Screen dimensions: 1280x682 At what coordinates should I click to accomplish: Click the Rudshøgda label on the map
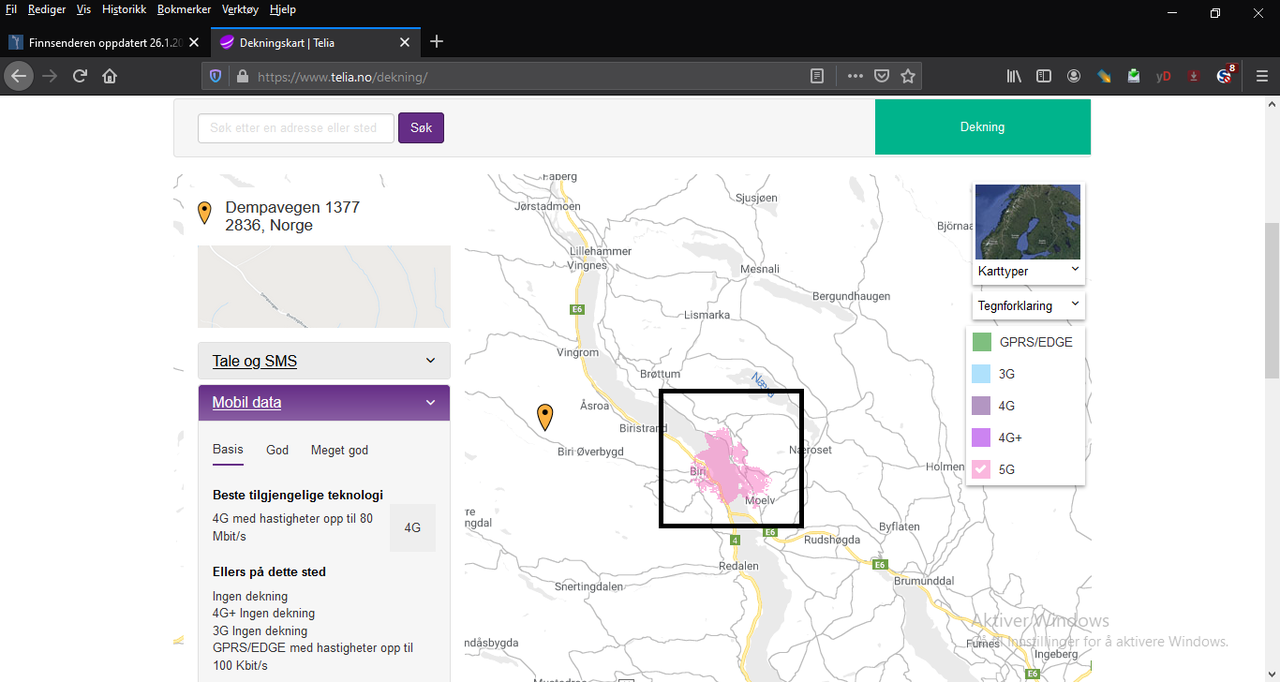tap(832, 539)
